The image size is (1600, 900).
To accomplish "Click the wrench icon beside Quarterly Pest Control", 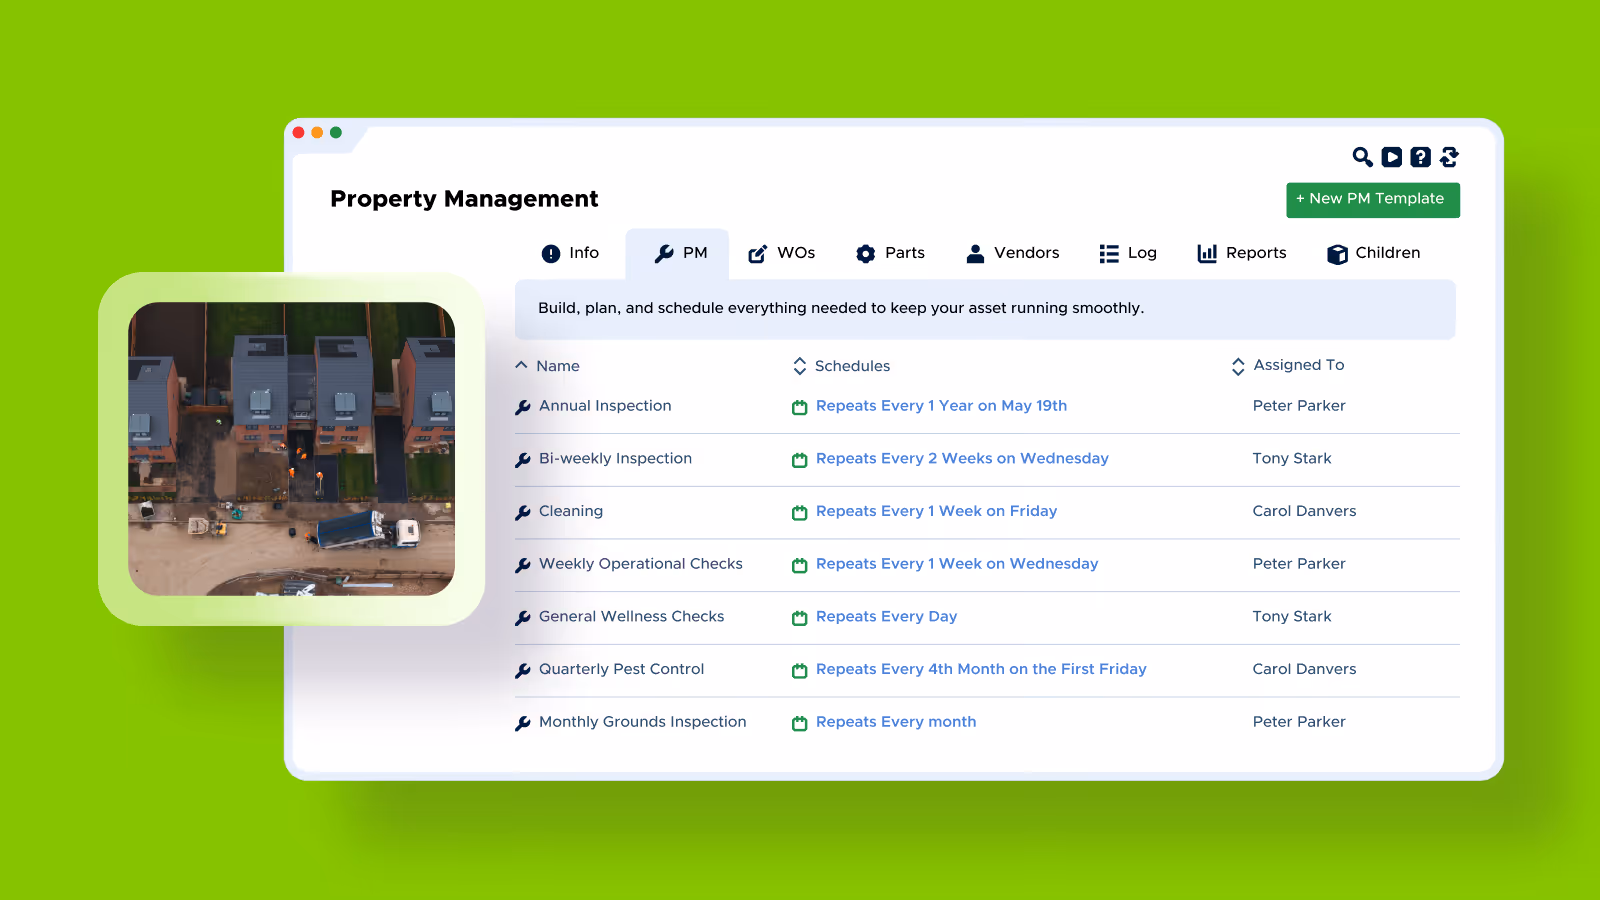I will point(523,669).
